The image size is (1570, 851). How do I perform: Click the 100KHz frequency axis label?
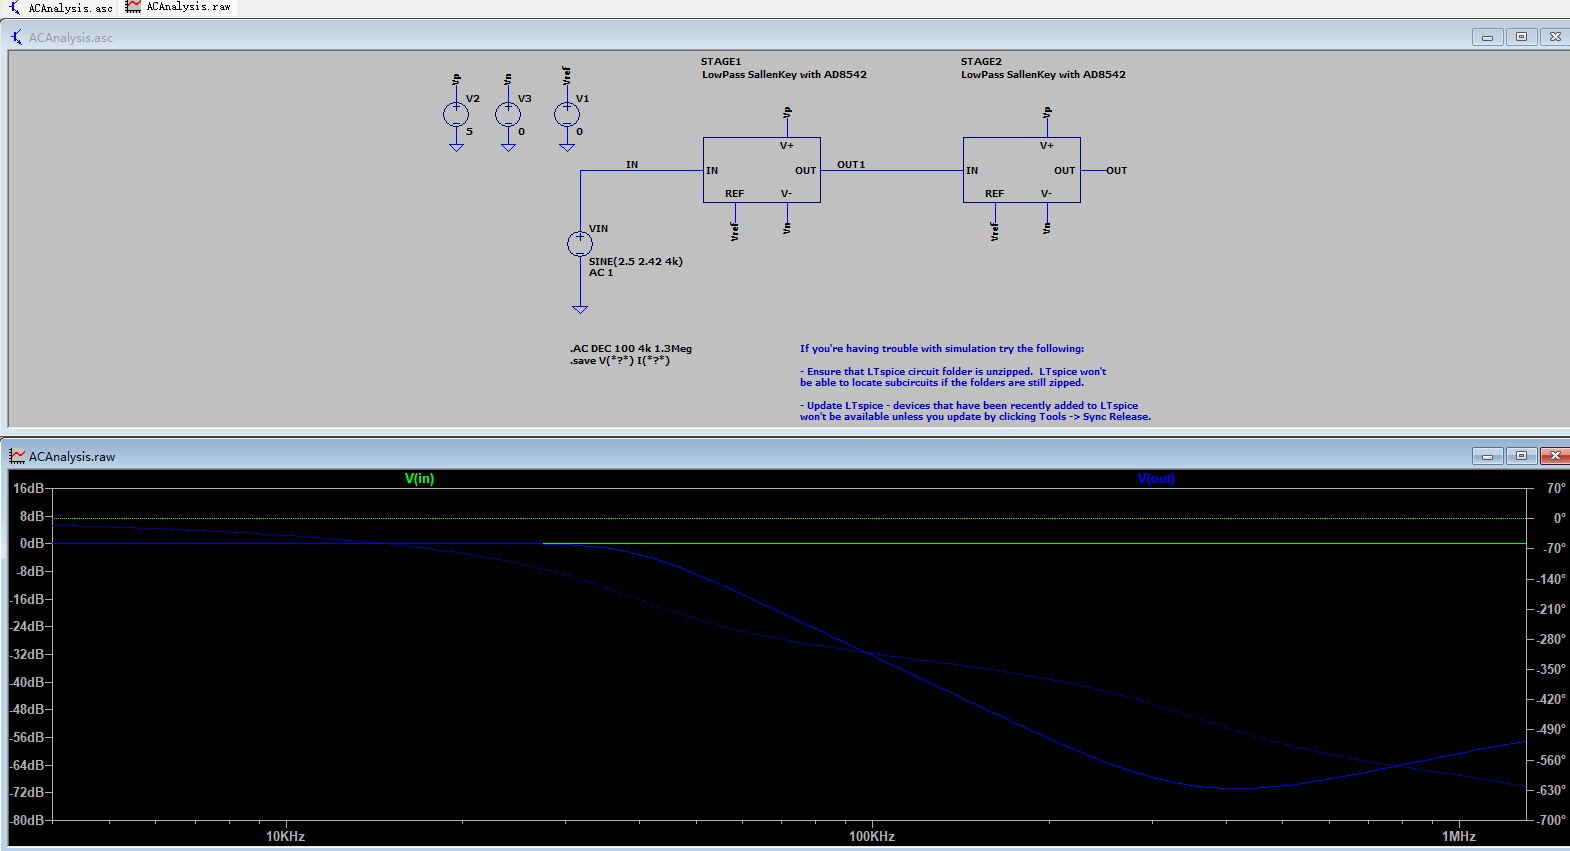pos(872,836)
